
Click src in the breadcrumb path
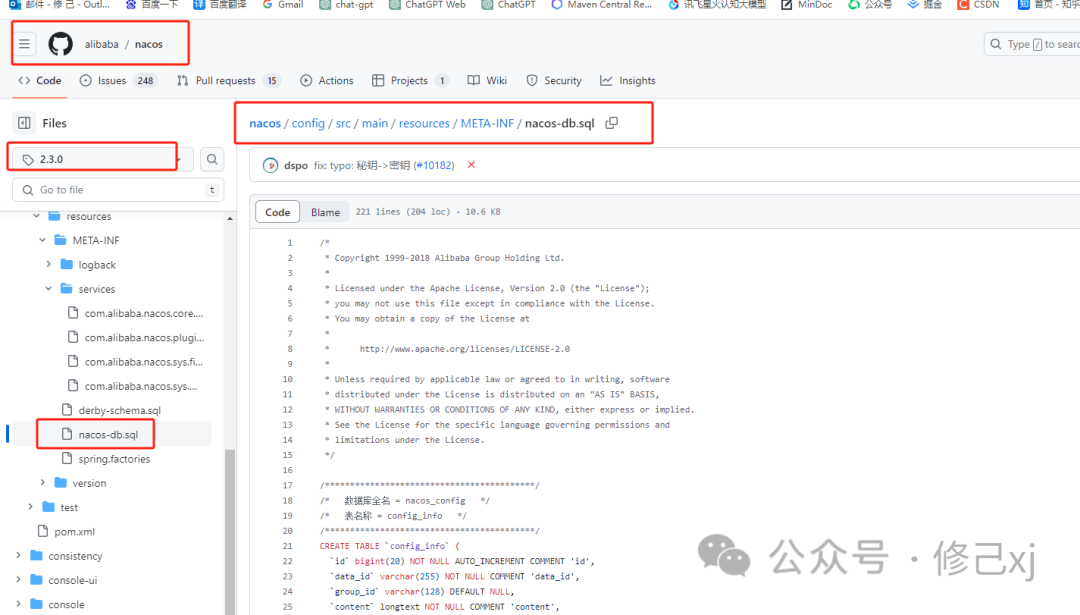343,123
